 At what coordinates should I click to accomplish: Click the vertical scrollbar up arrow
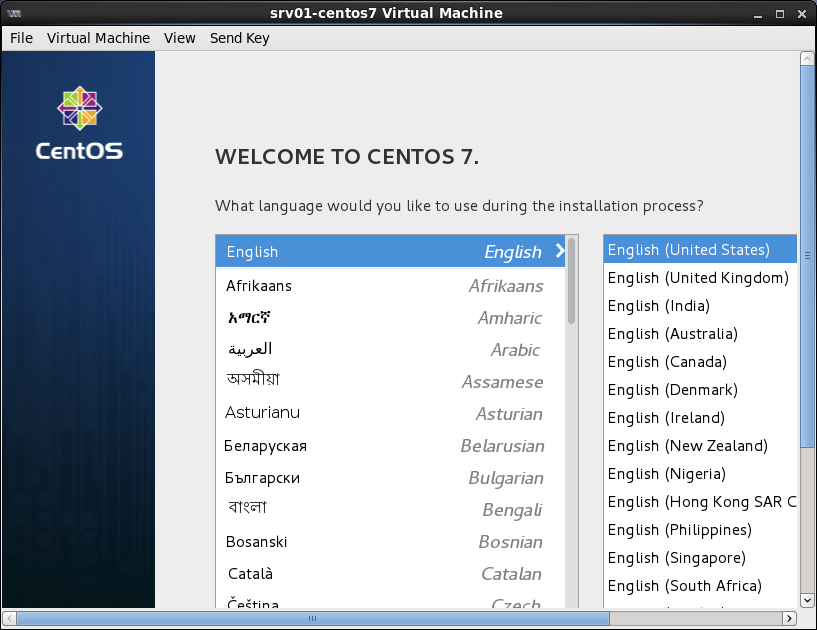pos(808,59)
